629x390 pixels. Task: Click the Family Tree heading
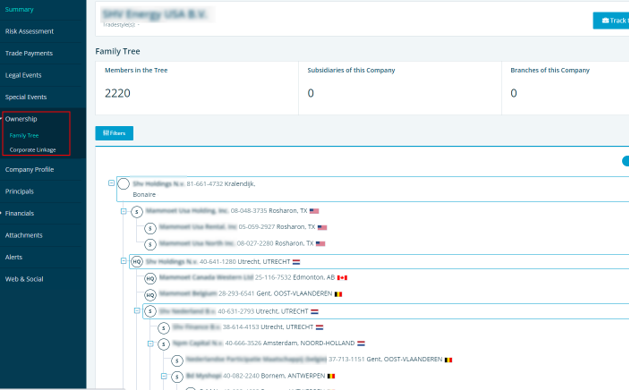click(118, 51)
